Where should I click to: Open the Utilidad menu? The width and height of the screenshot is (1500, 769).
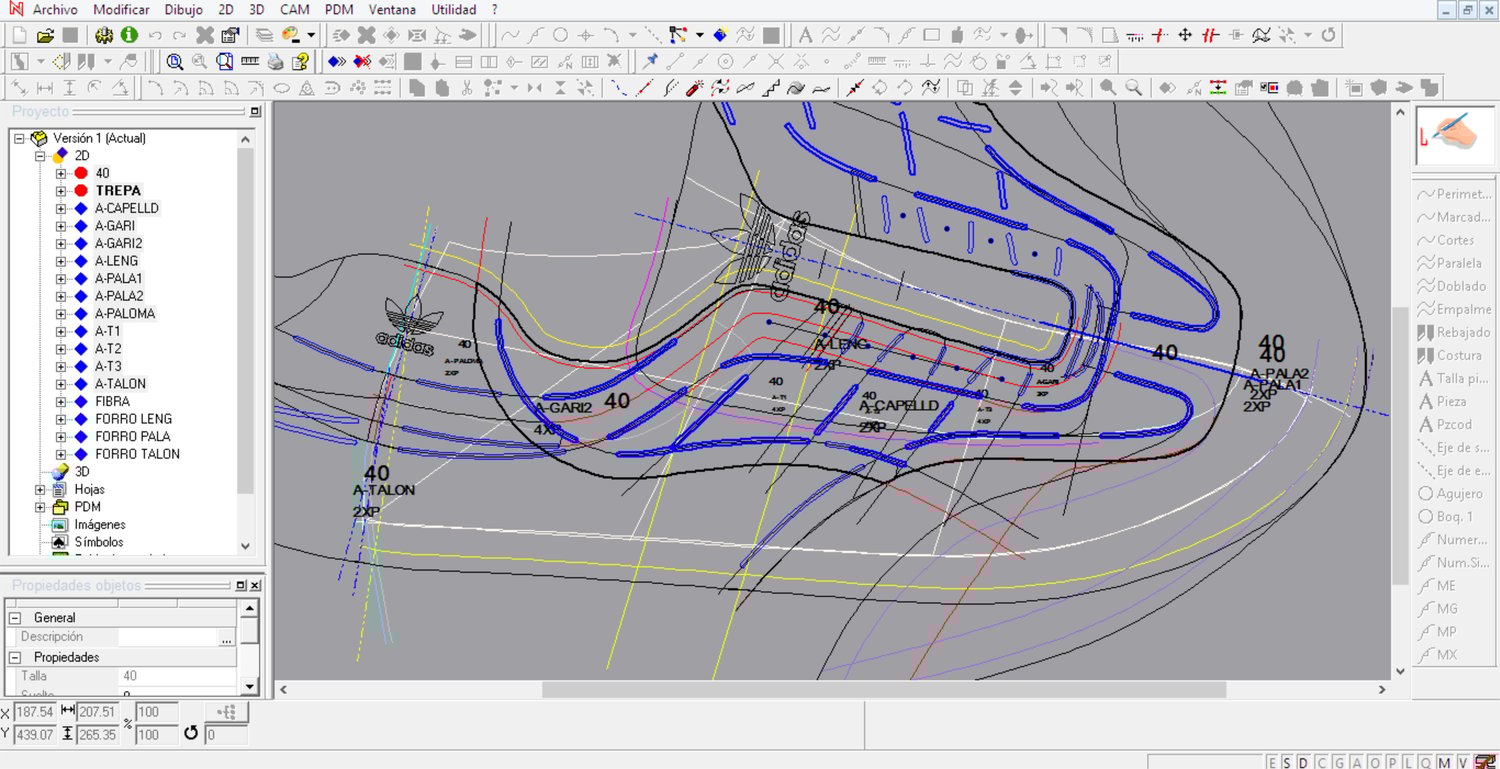tap(453, 10)
